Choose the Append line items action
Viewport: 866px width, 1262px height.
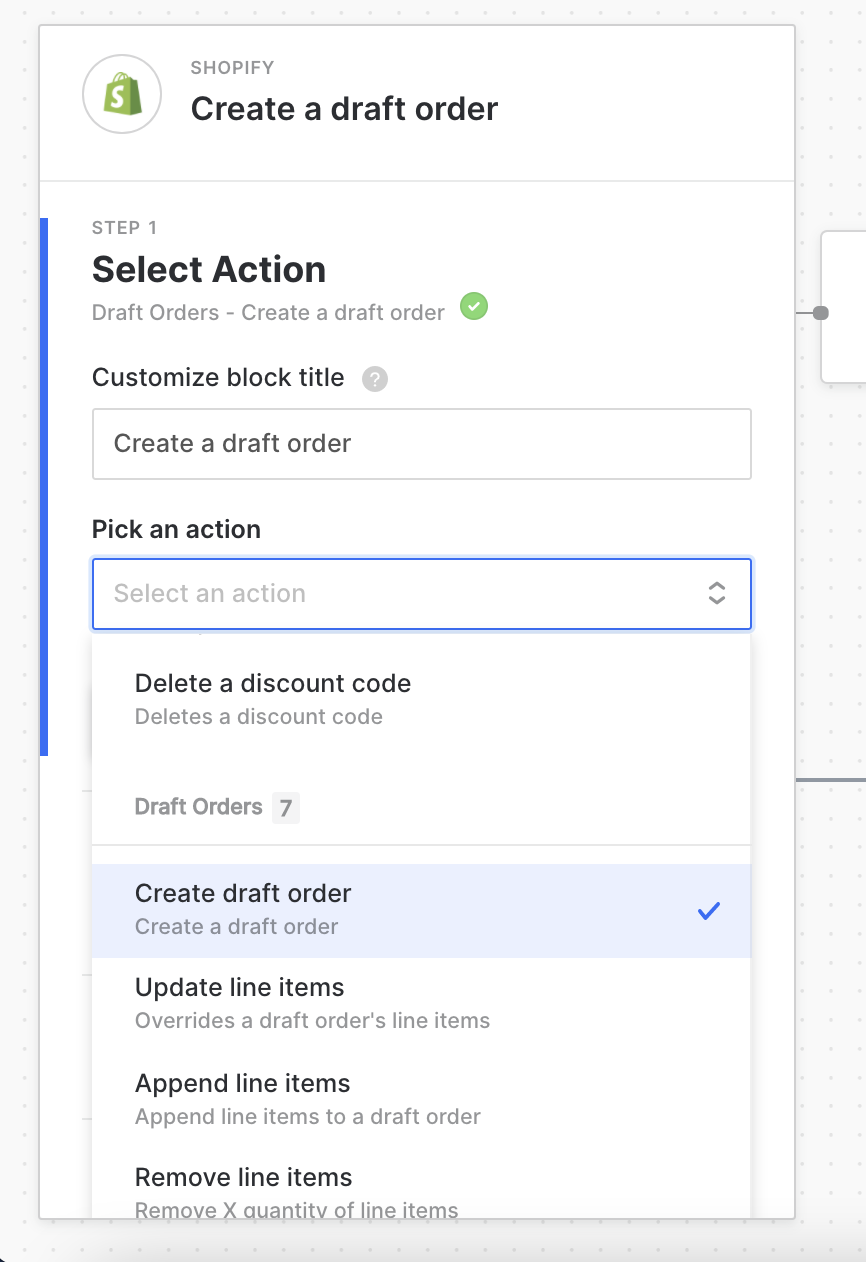tap(243, 1098)
